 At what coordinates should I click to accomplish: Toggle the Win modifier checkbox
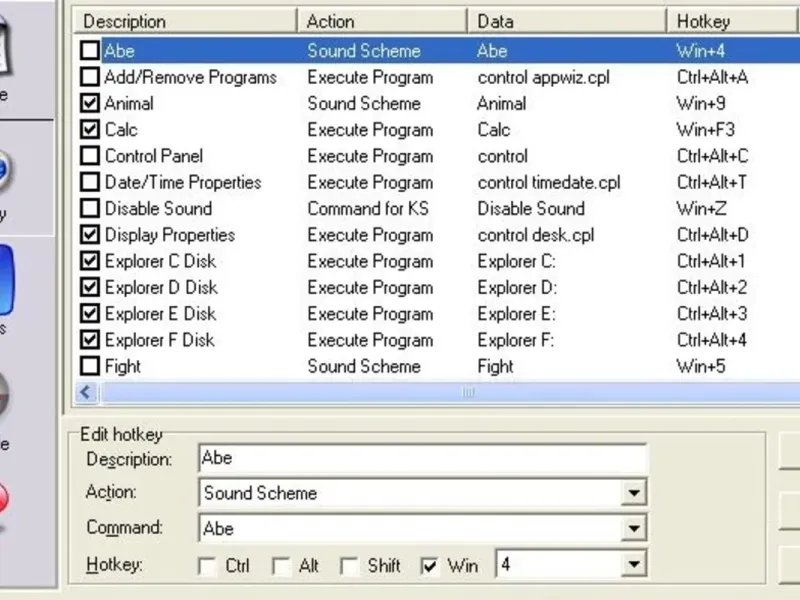coord(430,566)
